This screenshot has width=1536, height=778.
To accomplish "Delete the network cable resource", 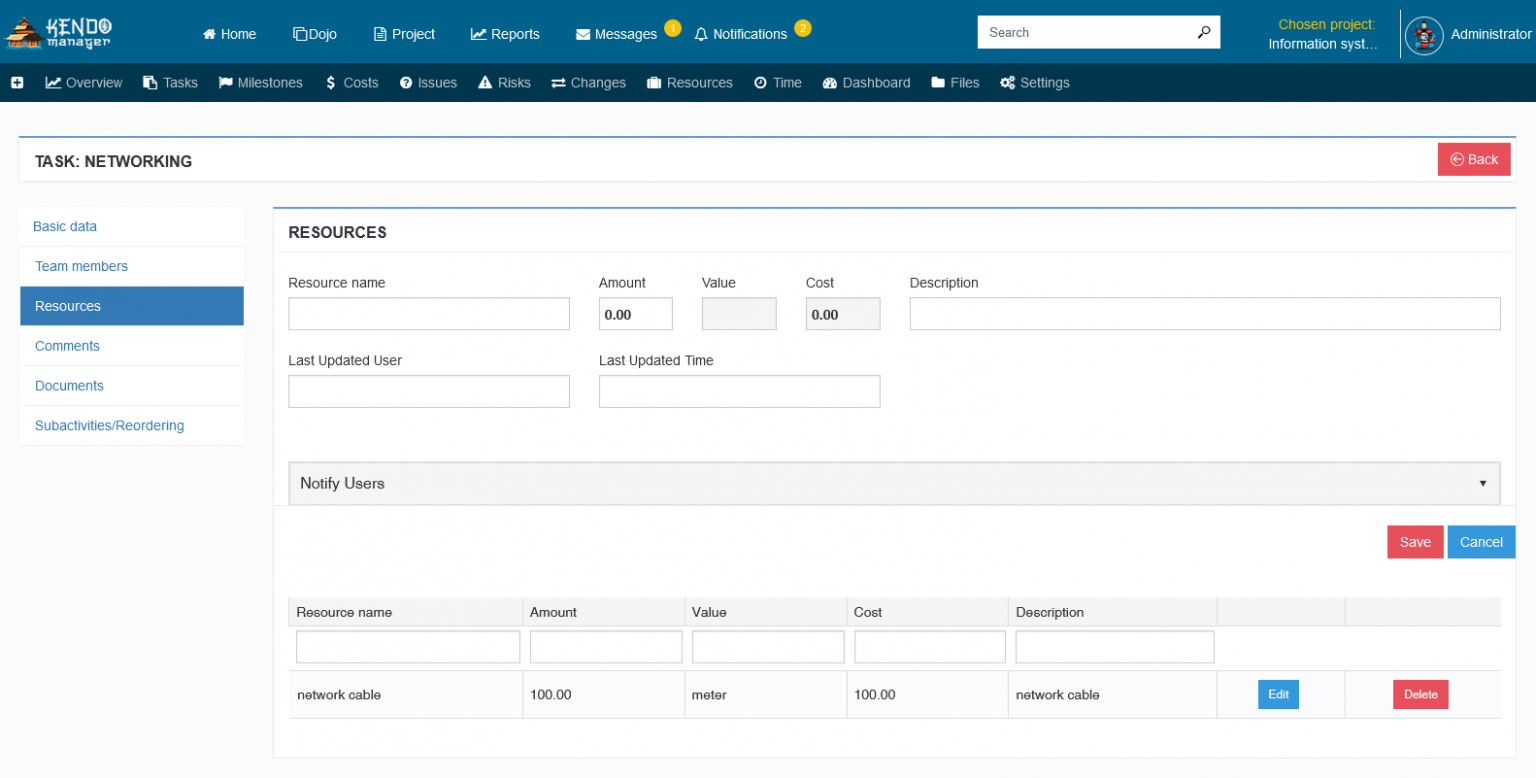I will (x=1420, y=694).
